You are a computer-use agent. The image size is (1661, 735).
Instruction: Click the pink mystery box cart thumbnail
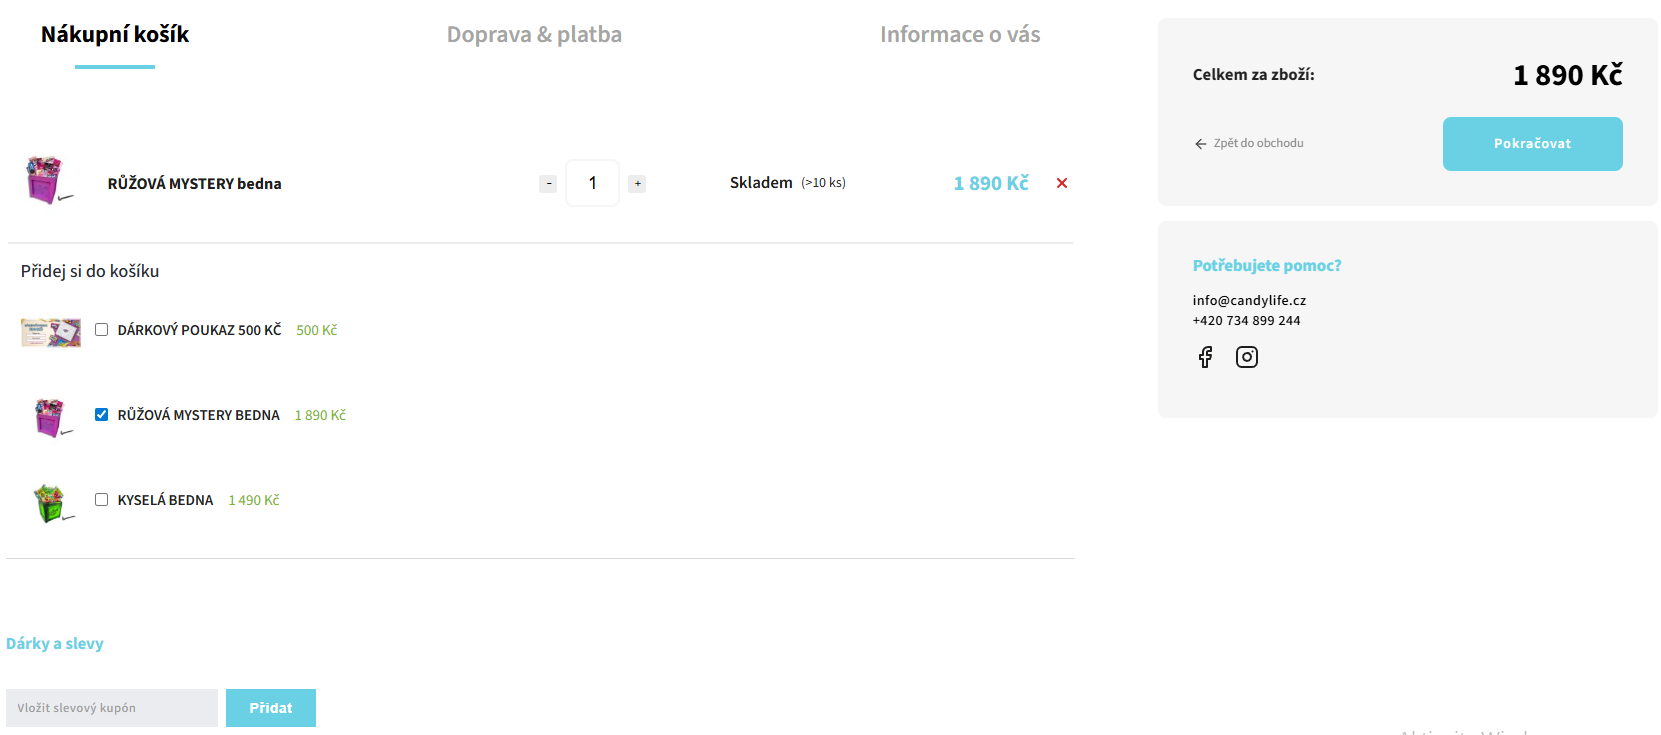pos(46,181)
